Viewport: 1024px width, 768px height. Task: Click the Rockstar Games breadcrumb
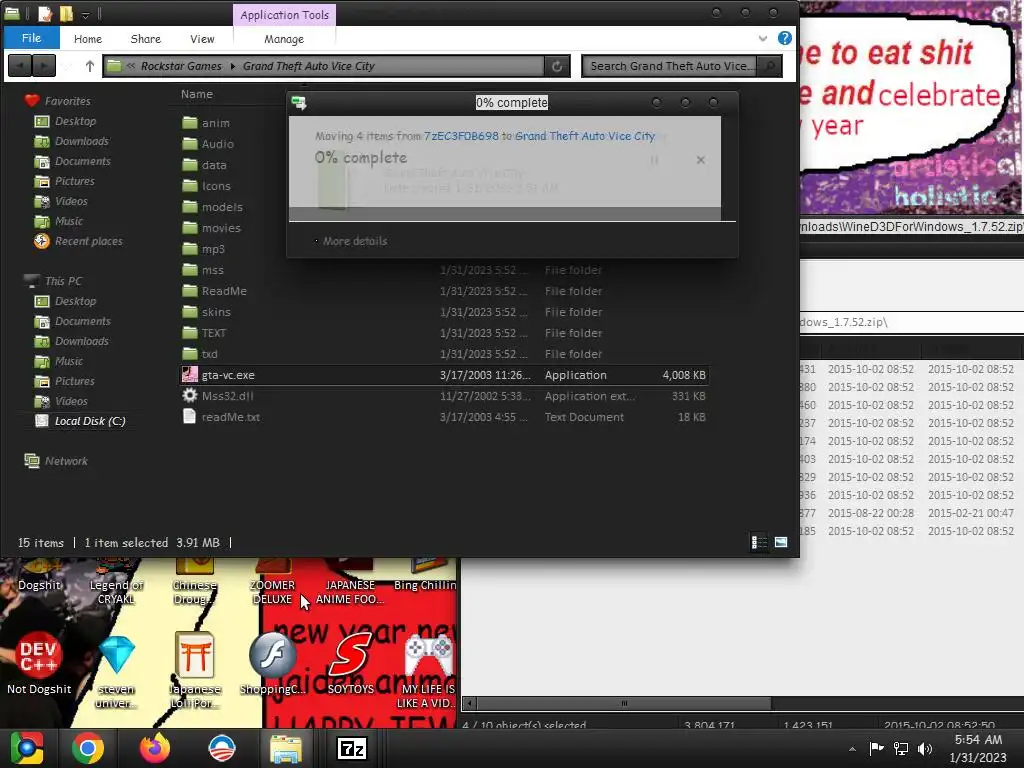[x=181, y=66]
